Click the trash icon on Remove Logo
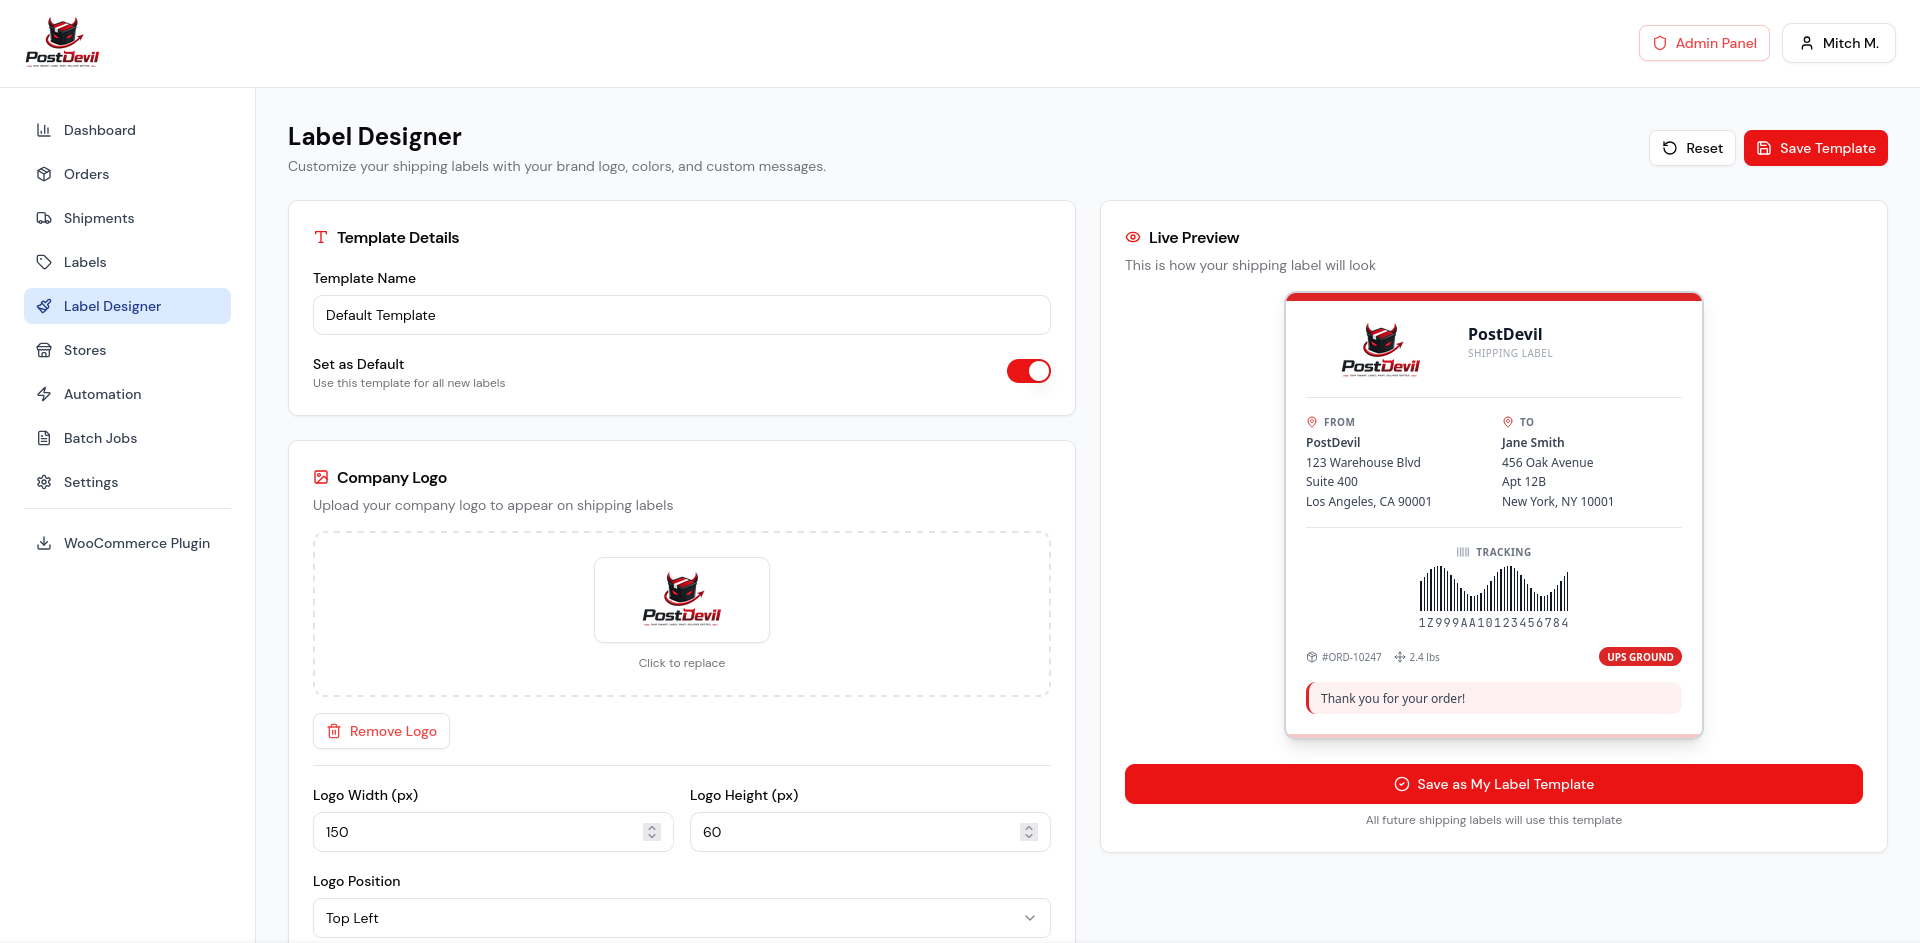 click(x=334, y=731)
